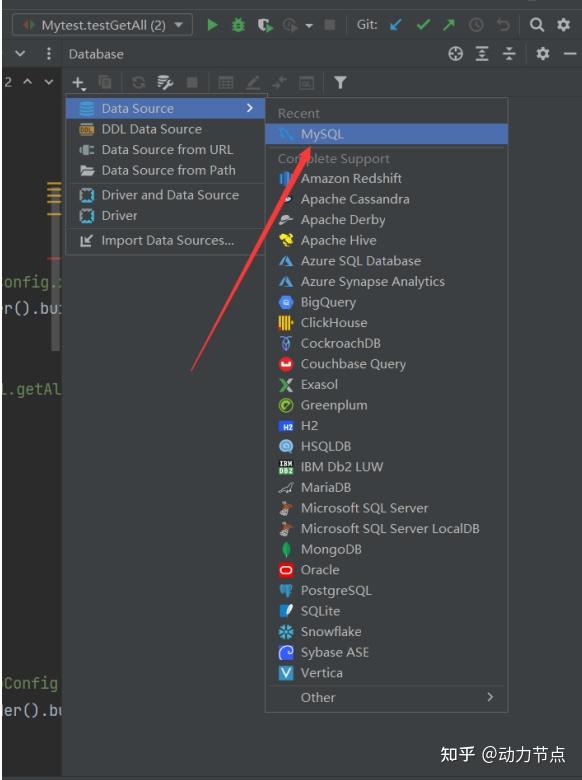Select MySQL under Recent
The width and height of the screenshot is (582, 780).
point(387,134)
